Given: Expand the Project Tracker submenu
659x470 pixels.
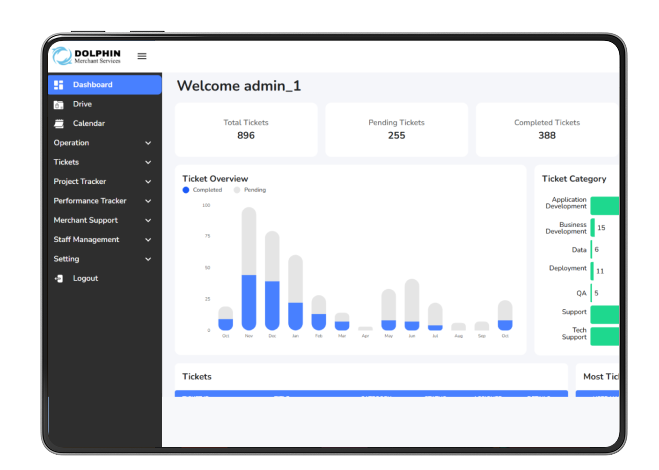Looking at the screenshot, I should click(x=104, y=182).
